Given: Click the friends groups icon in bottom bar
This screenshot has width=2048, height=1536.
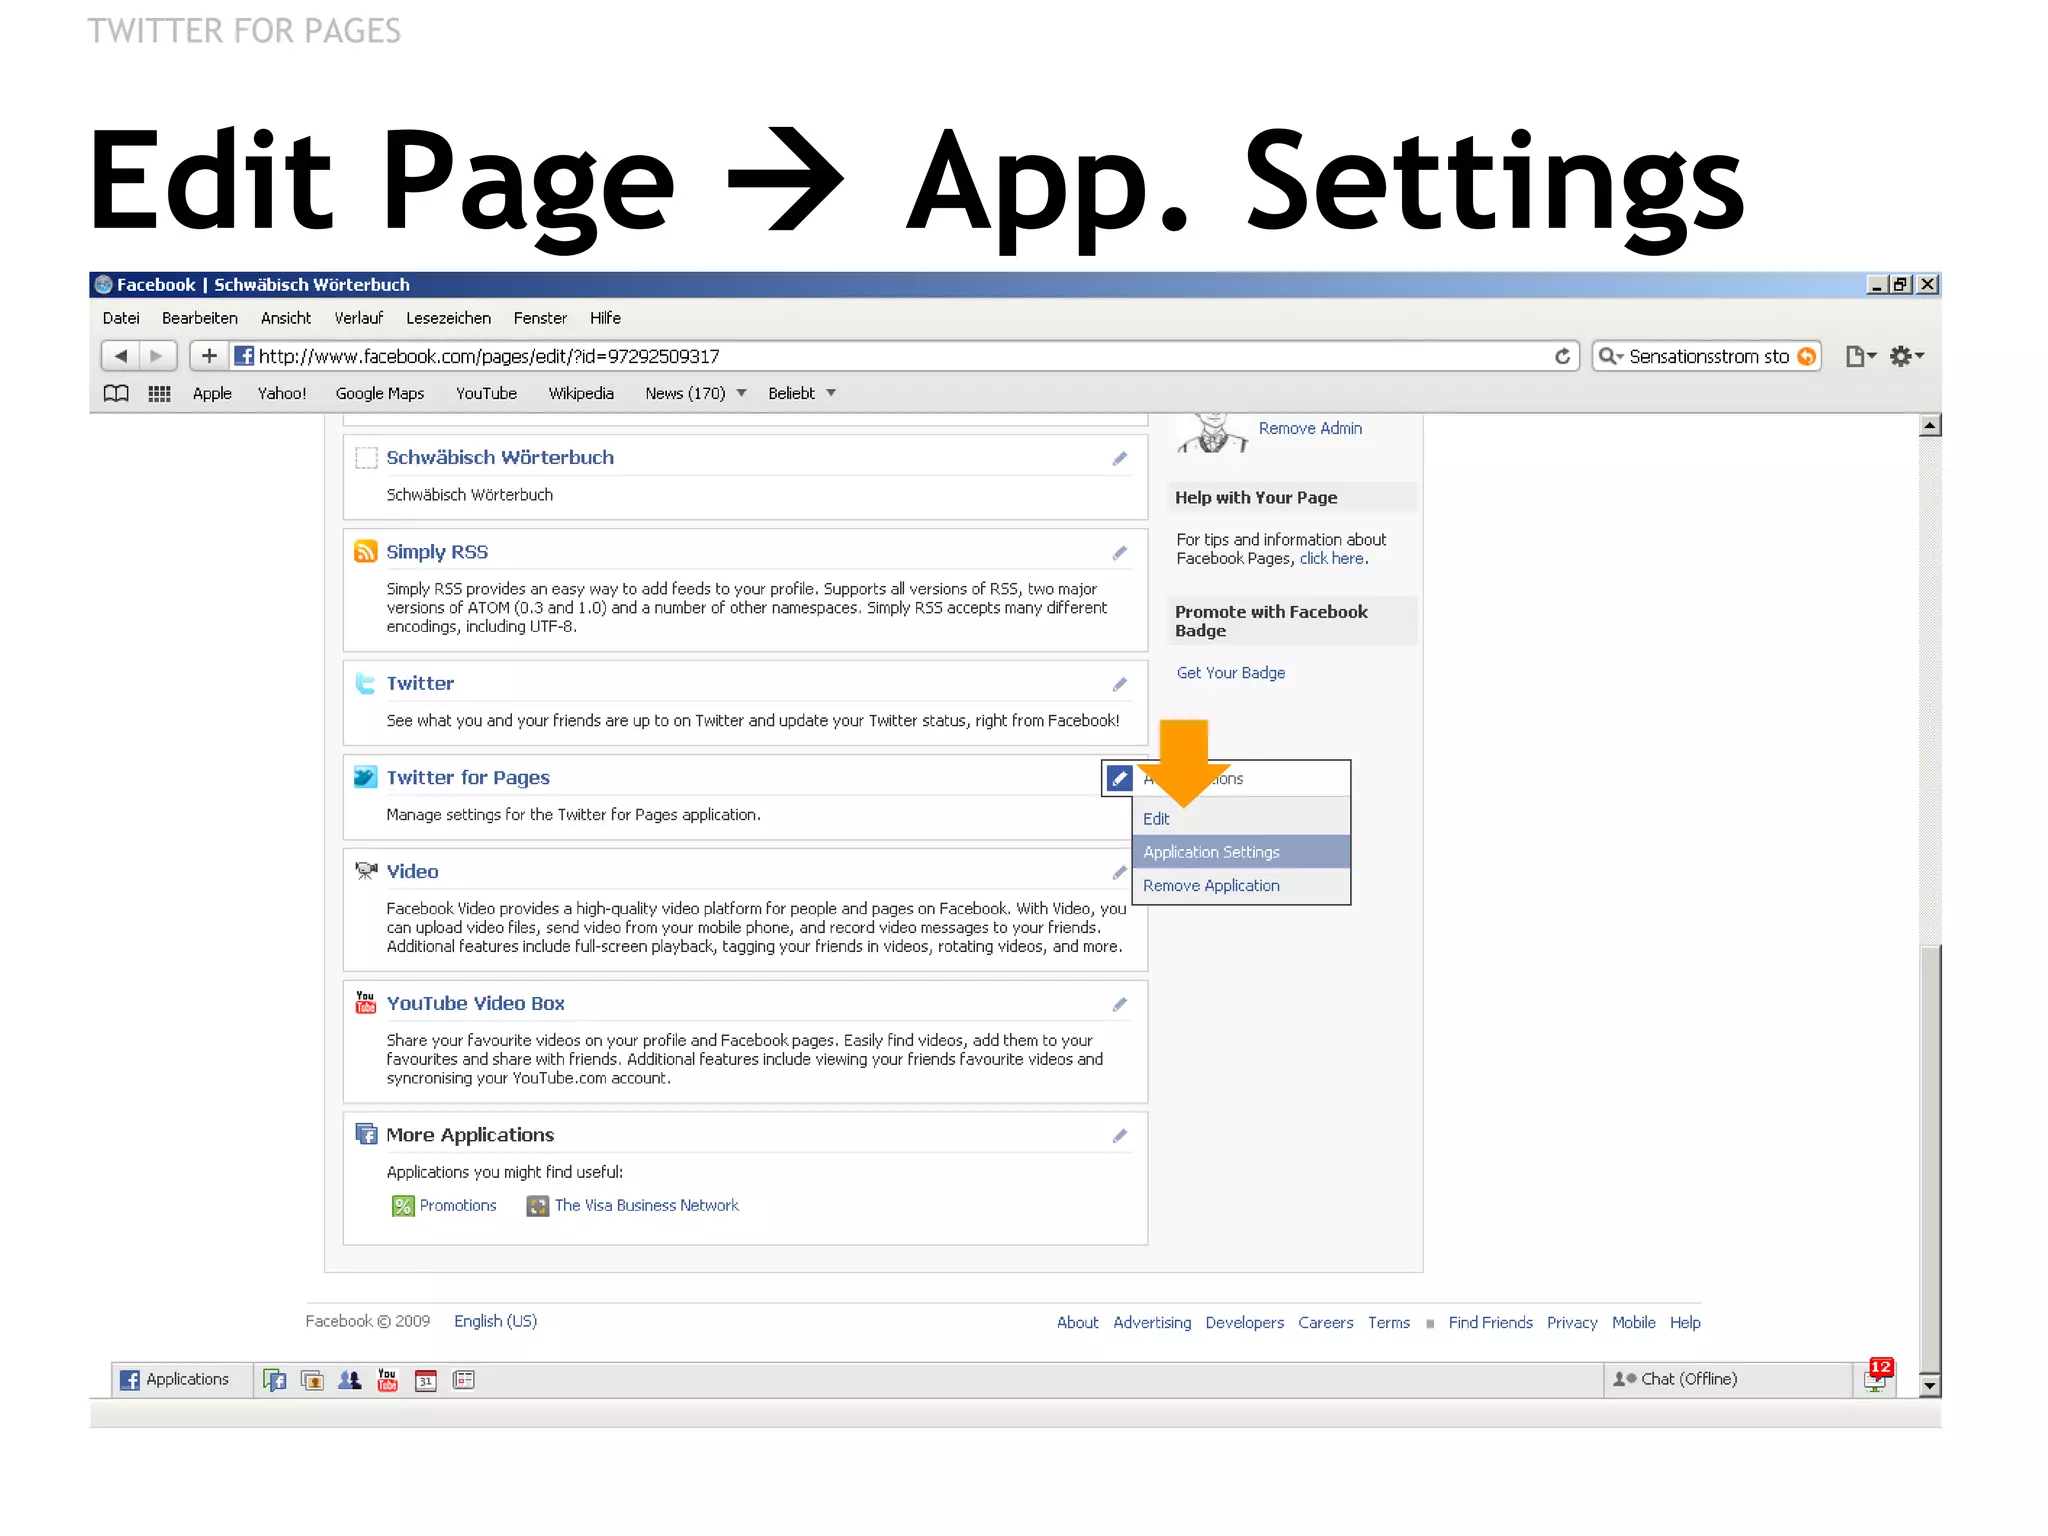Looking at the screenshot, I should pyautogui.click(x=349, y=1380).
